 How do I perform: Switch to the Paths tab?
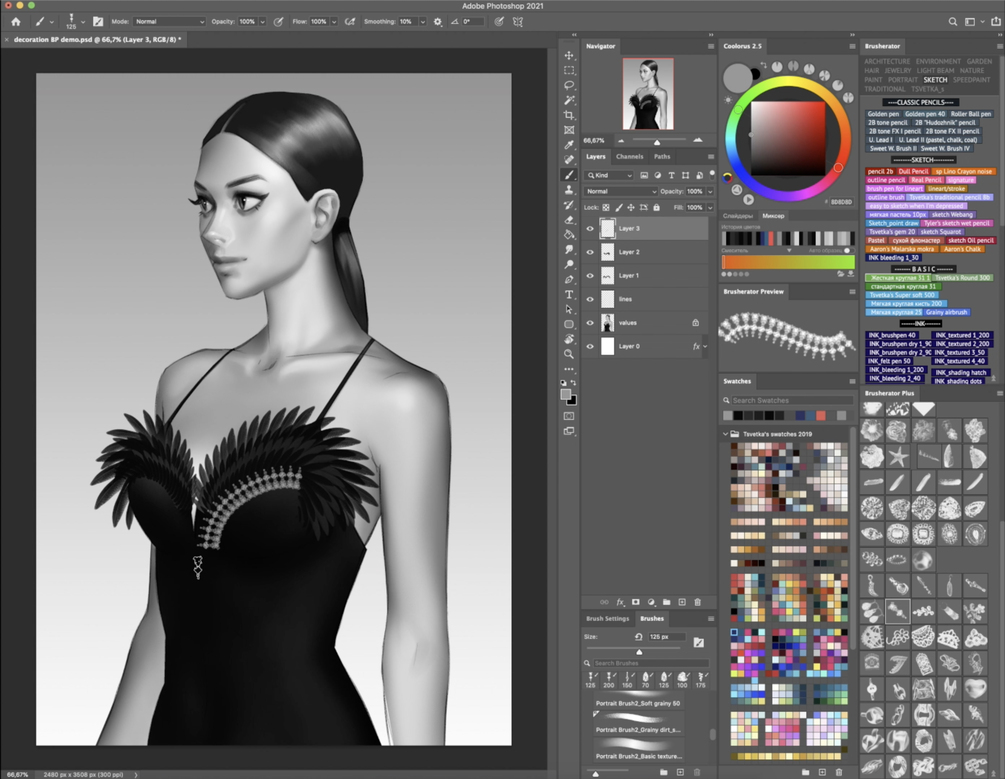[662, 156]
